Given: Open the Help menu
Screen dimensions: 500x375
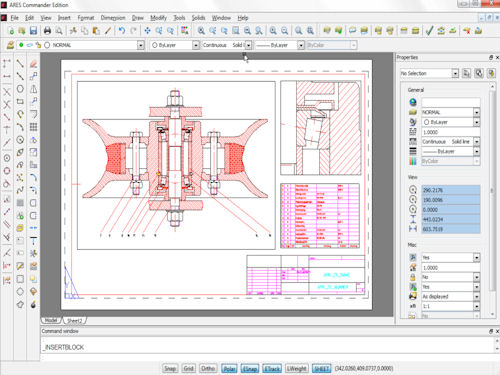Looking at the screenshot, I should coord(243,18).
